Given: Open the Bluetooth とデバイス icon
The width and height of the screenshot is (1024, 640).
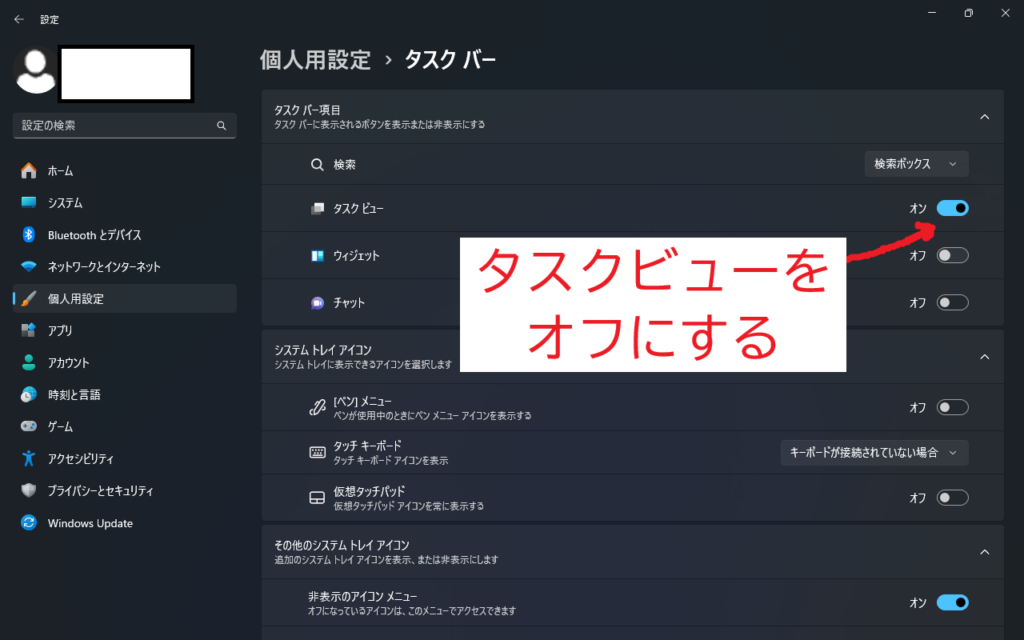Looking at the screenshot, I should pos(29,235).
